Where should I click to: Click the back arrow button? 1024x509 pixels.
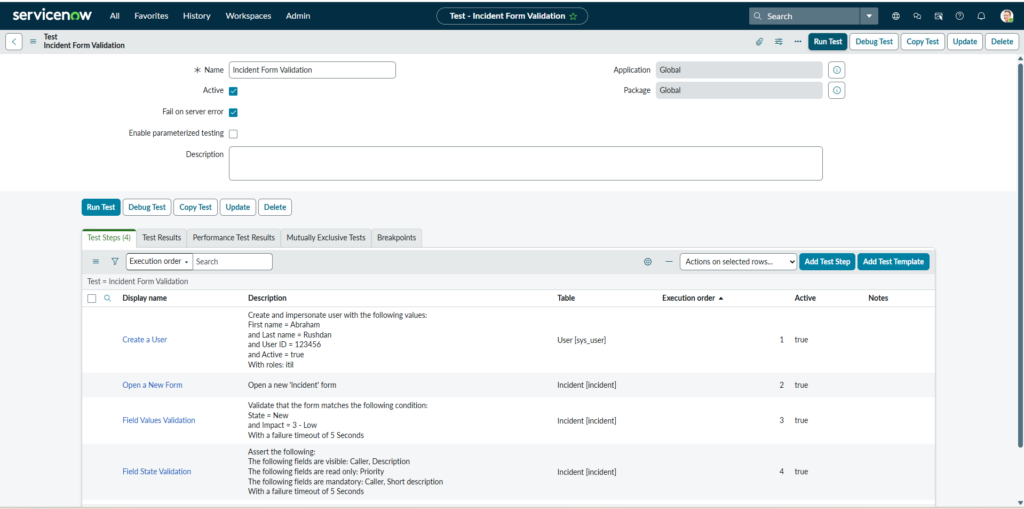pos(14,42)
